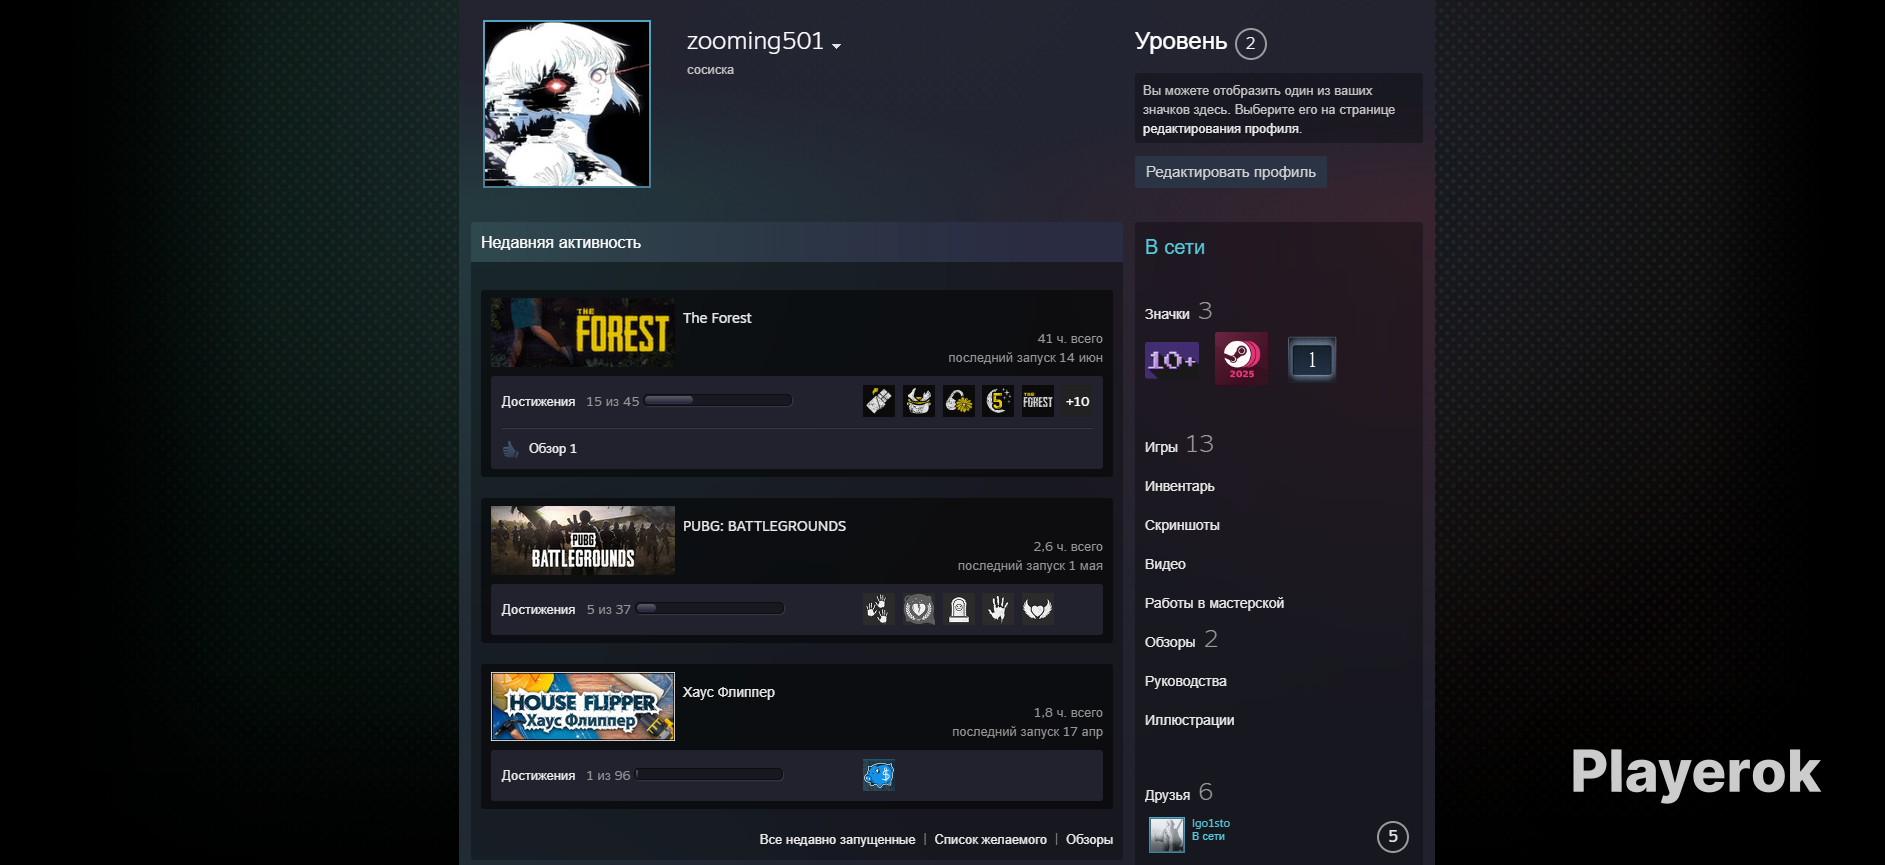Open the Хаус Флиппер title link
Screen dimensions: 1885x865
pyautogui.click(x=729, y=692)
